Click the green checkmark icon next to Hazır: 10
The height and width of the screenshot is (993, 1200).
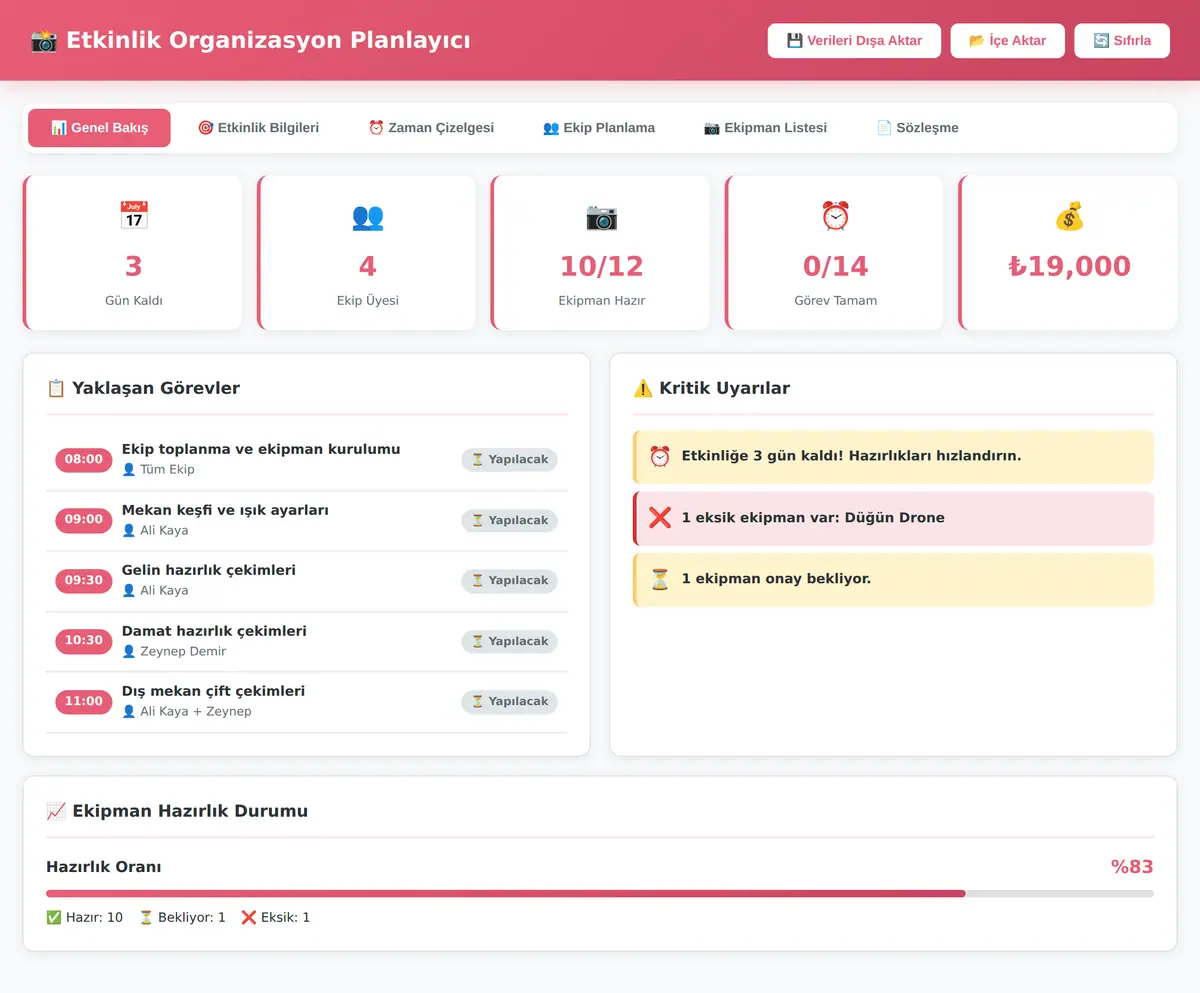[x=53, y=917]
